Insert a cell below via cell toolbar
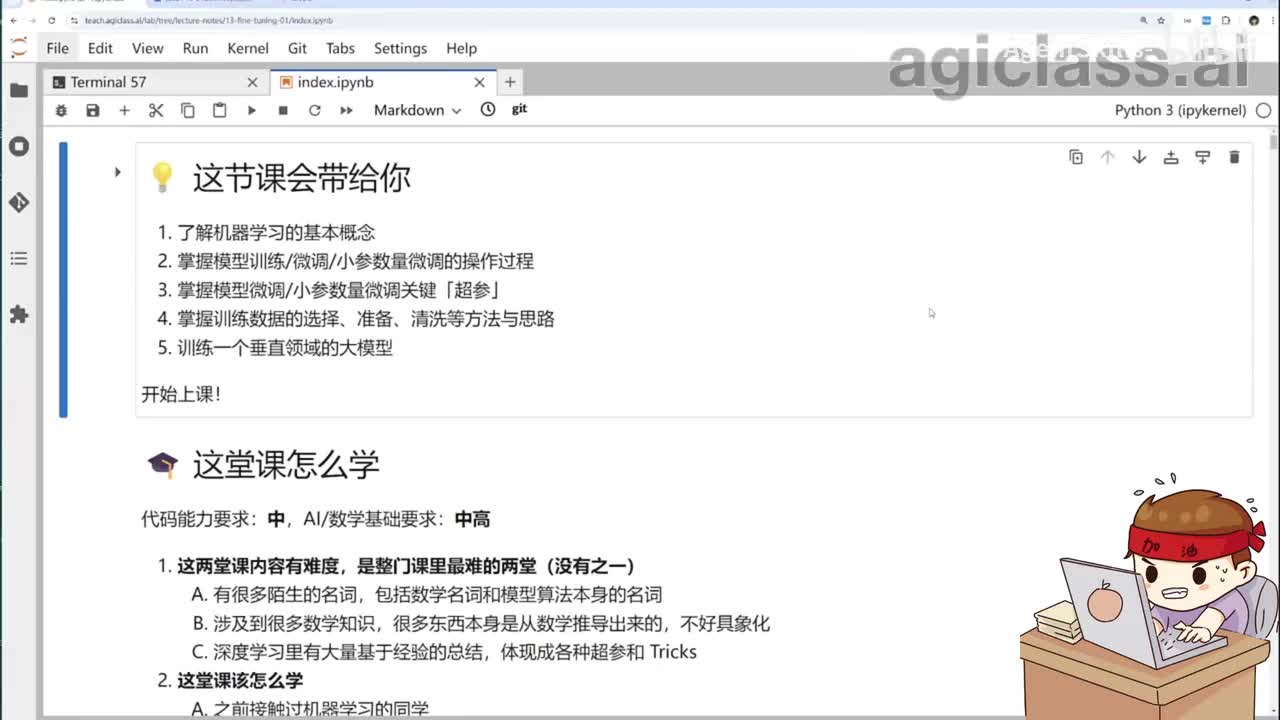Image resolution: width=1280 pixels, height=720 pixels. 1203,157
